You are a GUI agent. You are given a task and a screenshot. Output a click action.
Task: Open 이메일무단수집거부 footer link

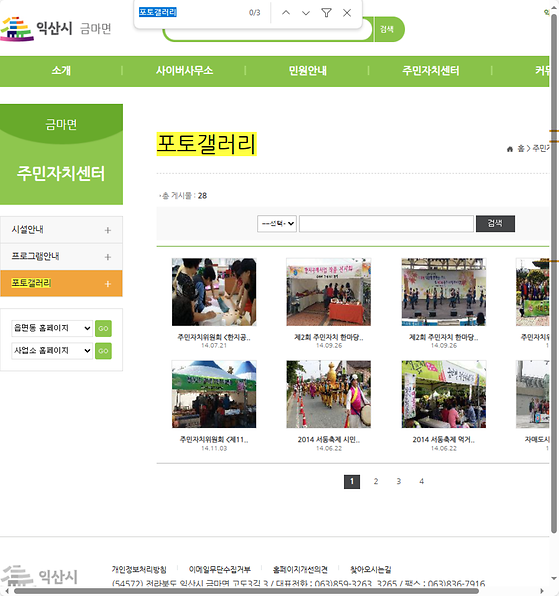tap(220, 569)
